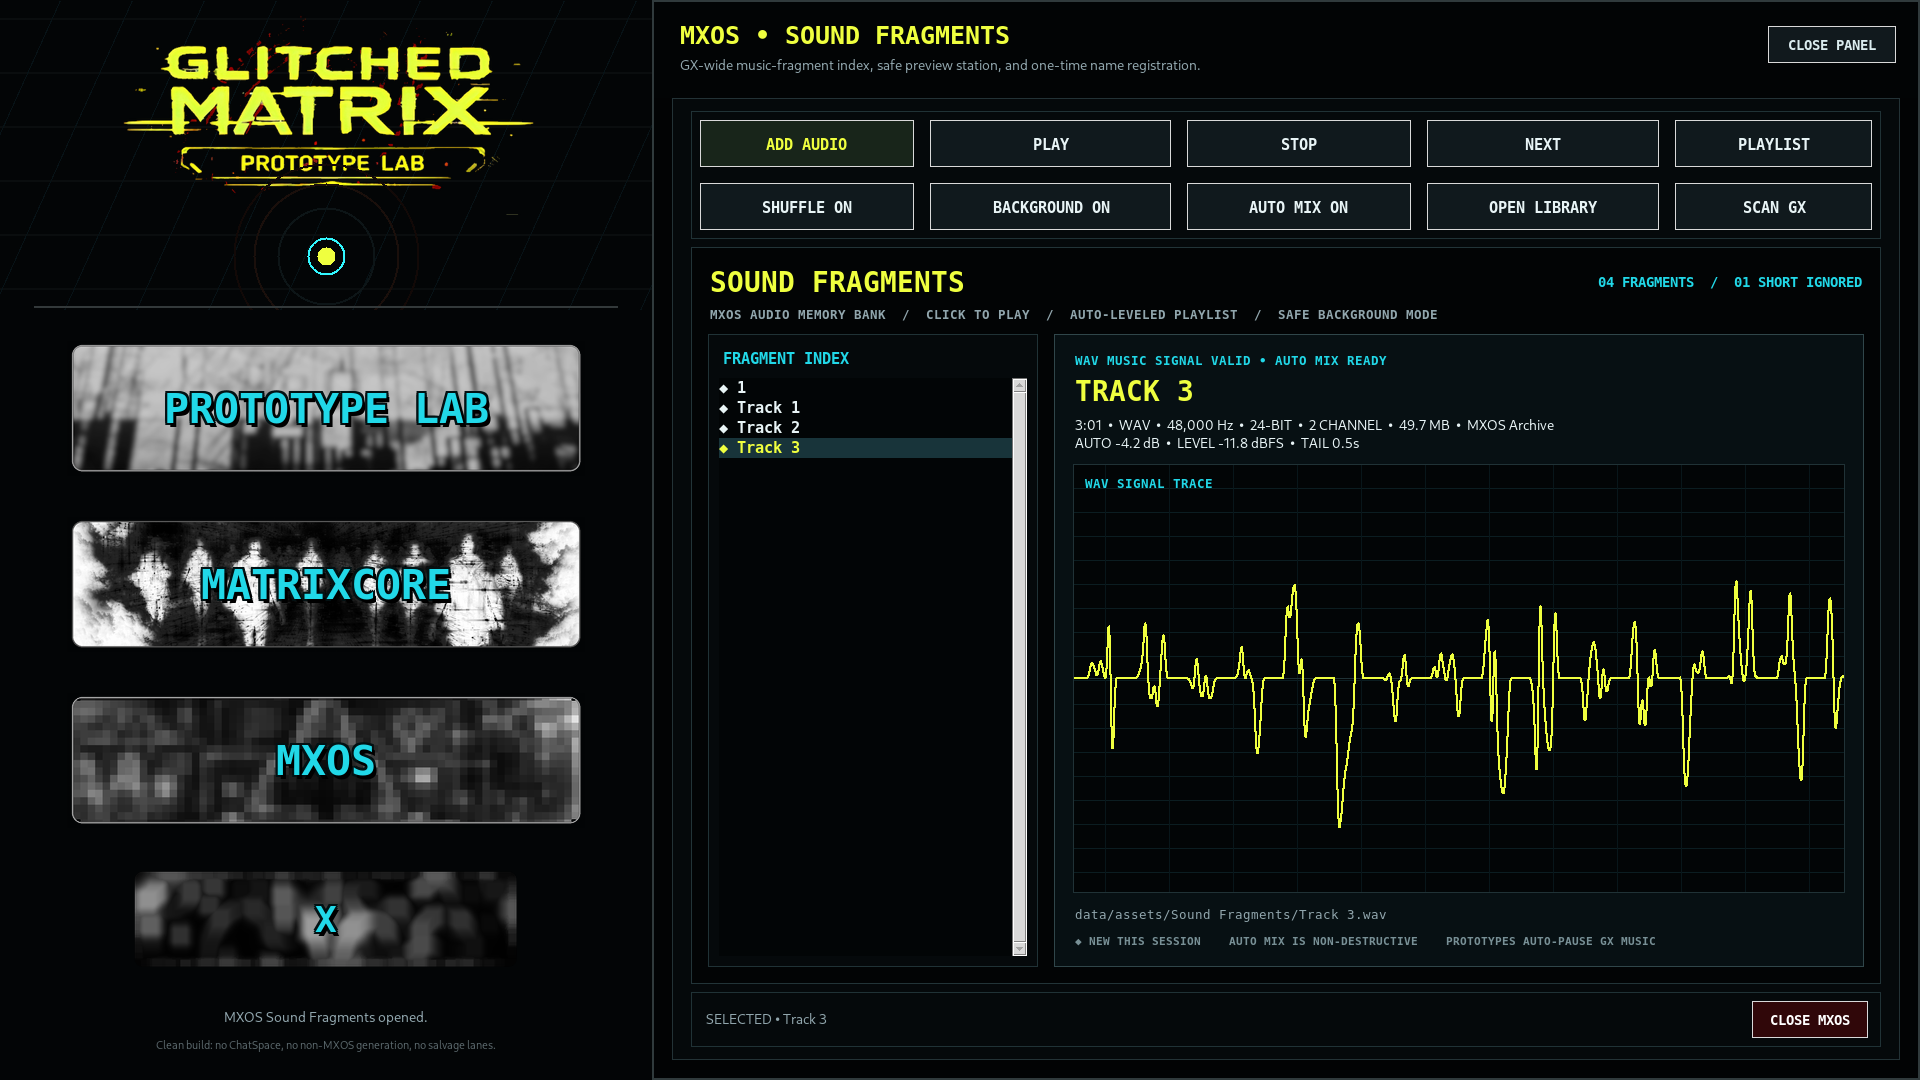Viewport: 1920px width, 1080px height.
Task: Select fragment '1' in Fragment Index
Action: 865,388
